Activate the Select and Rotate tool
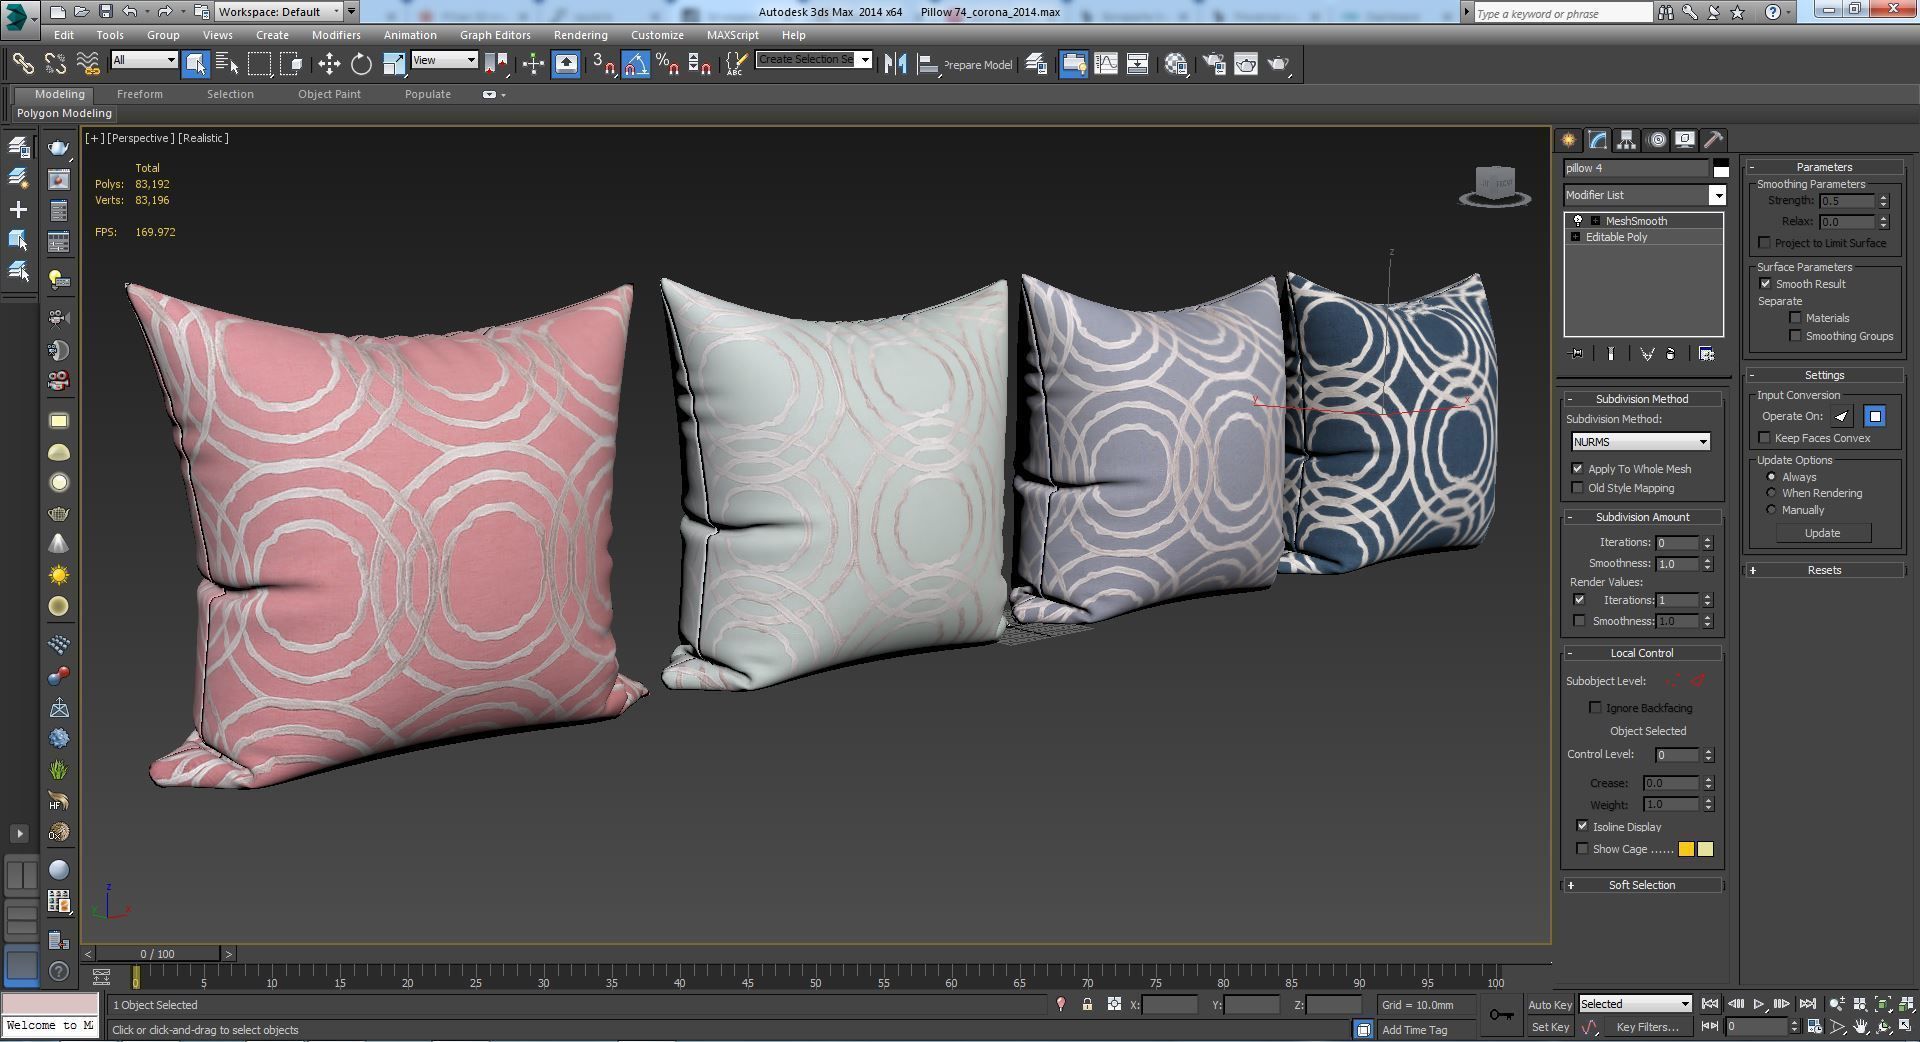Image resolution: width=1920 pixels, height=1042 pixels. coord(361,64)
